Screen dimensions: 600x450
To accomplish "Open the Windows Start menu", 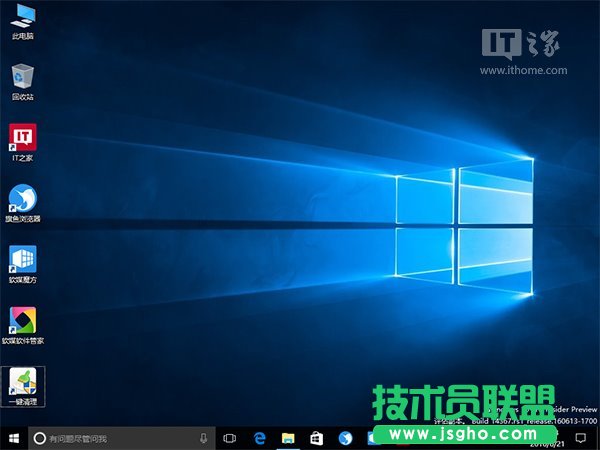I will coord(14,438).
